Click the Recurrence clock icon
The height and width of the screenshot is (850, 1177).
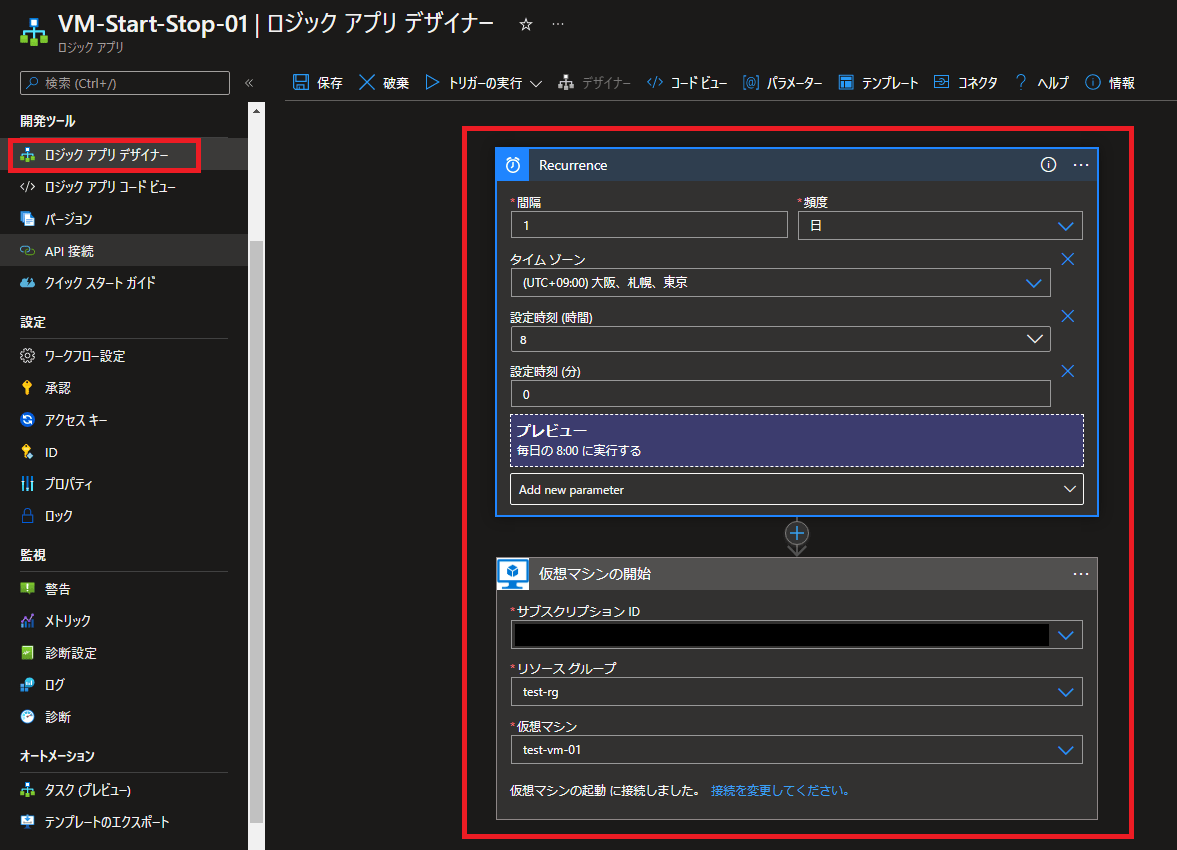513,165
